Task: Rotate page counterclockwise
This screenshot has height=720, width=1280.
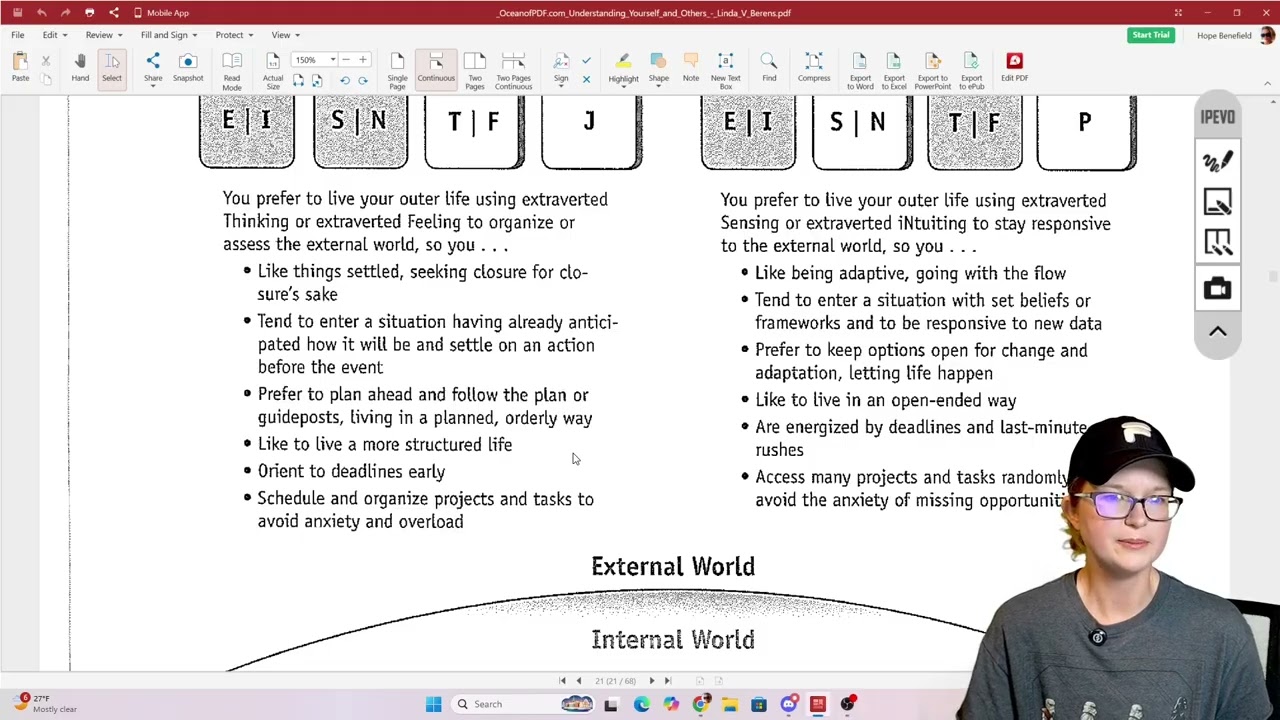Action: click(x=345, y=81)
